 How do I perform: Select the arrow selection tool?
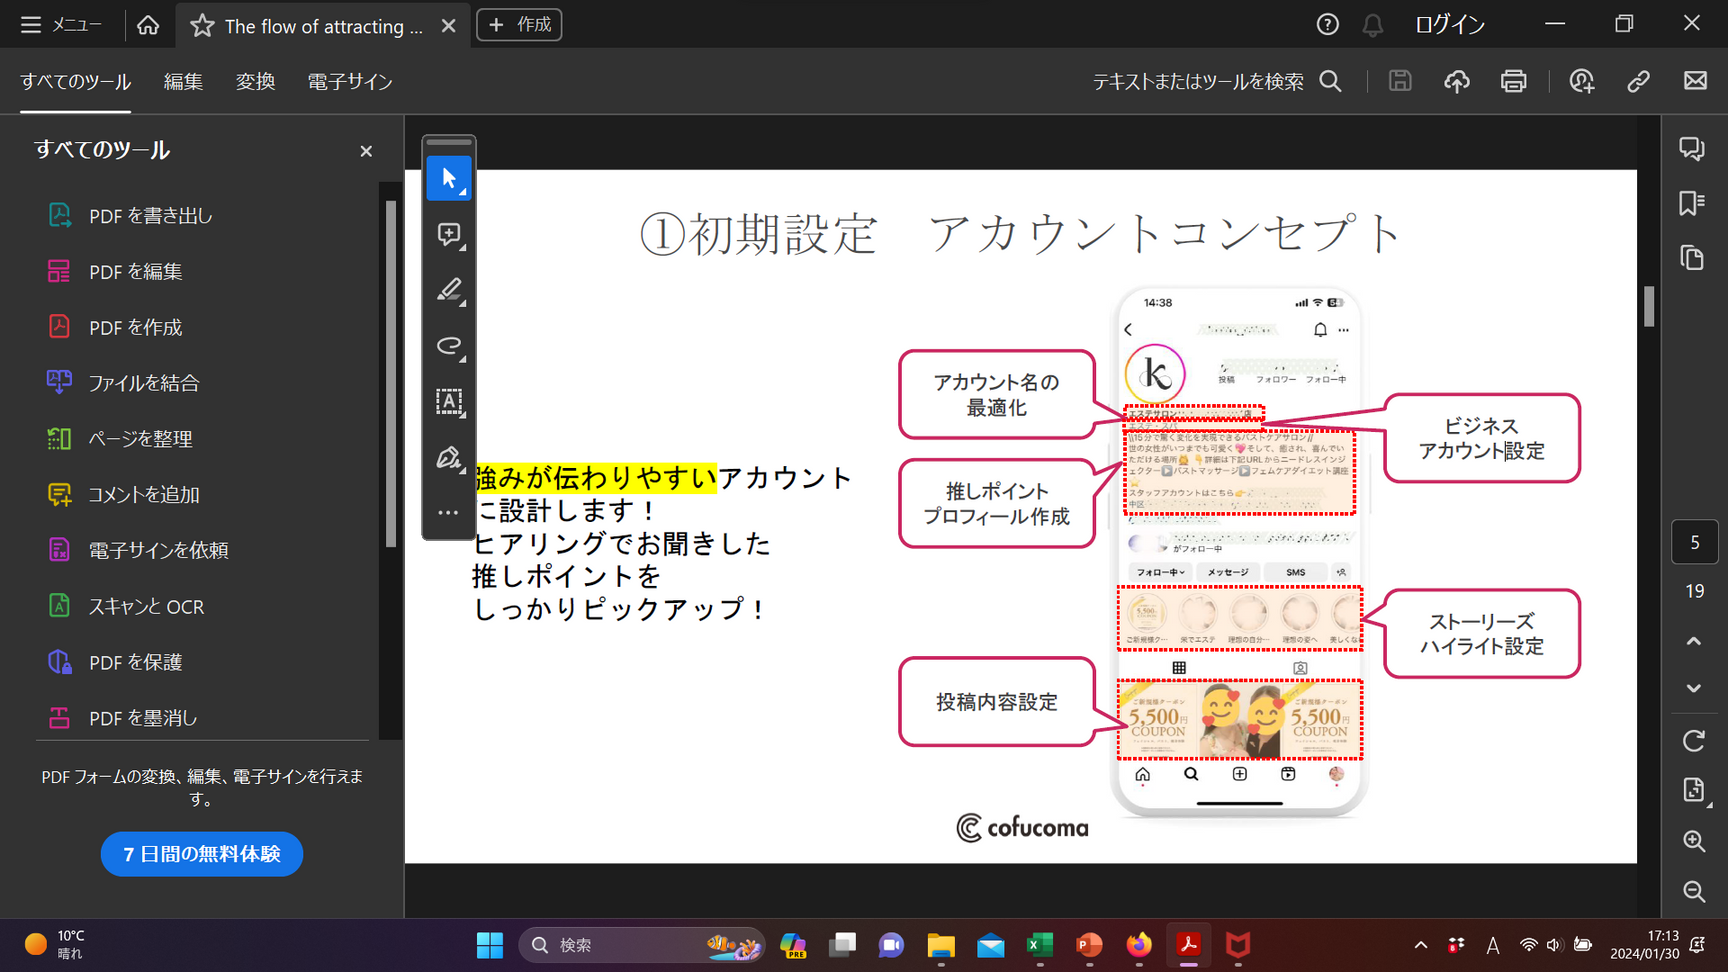[449, 179]
